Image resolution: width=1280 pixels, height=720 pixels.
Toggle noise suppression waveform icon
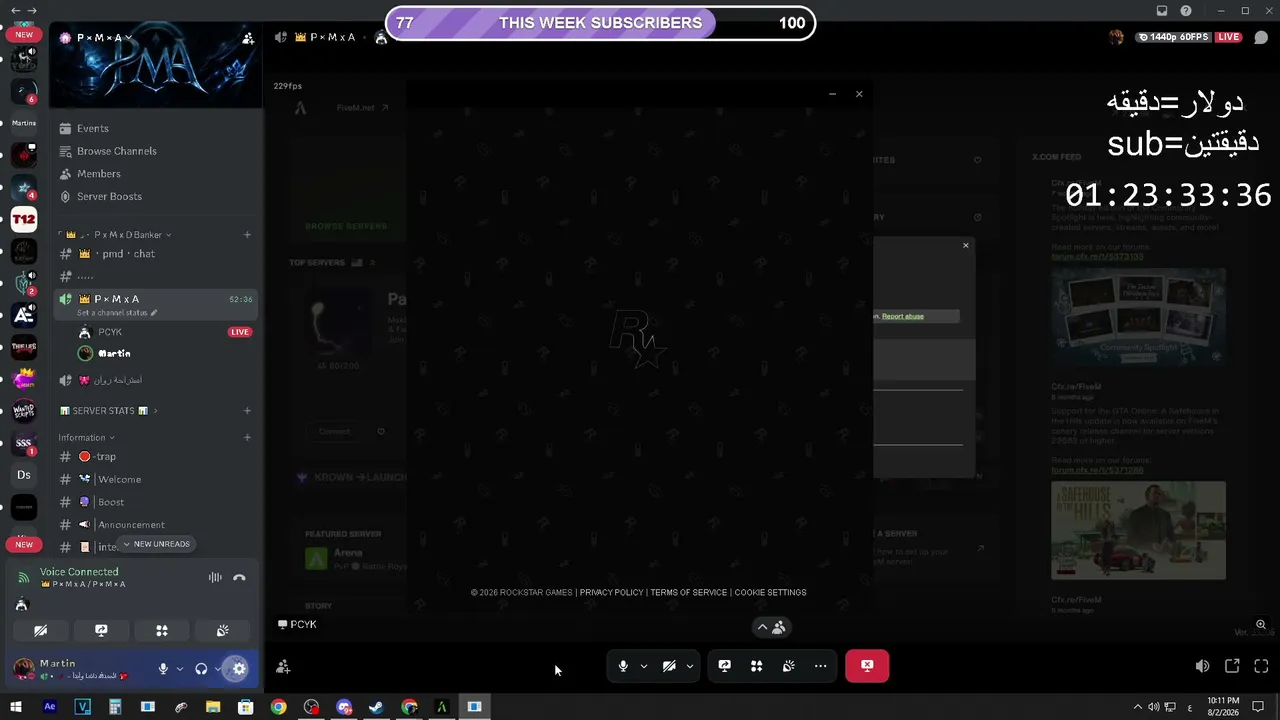pyautogui.click(x=215, y=577)
